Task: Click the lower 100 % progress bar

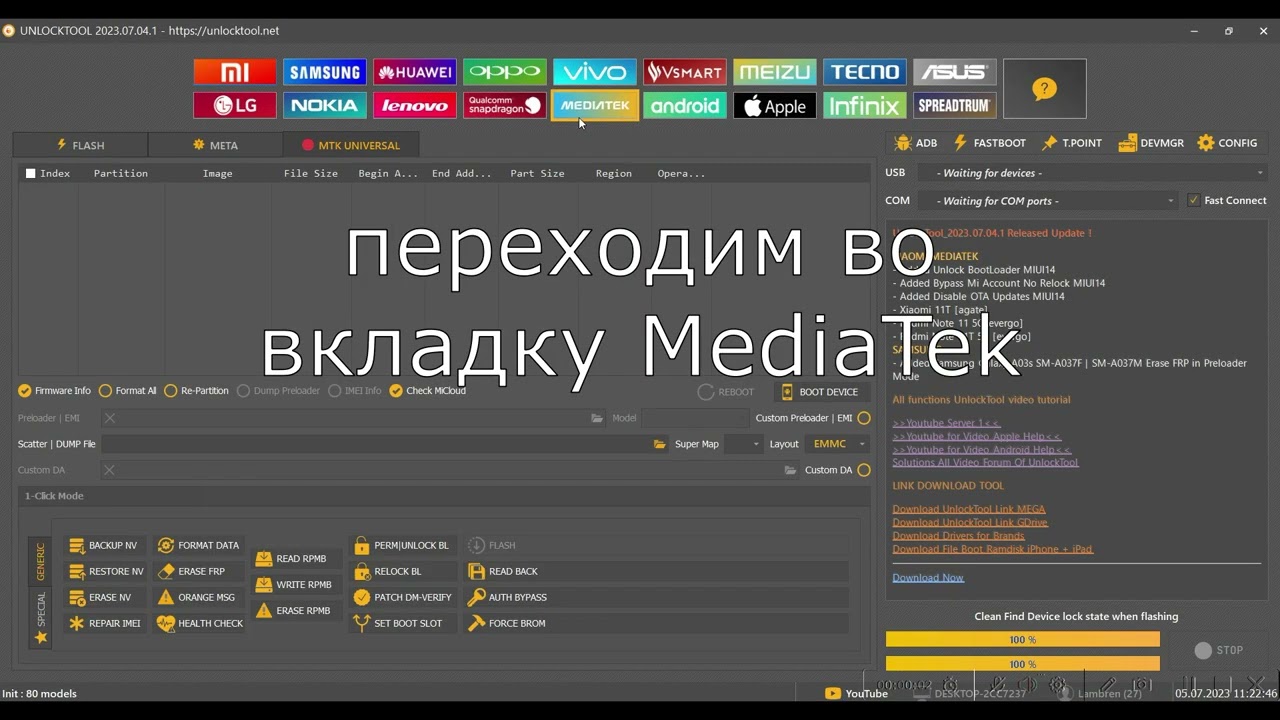Action: point(1023,664)
